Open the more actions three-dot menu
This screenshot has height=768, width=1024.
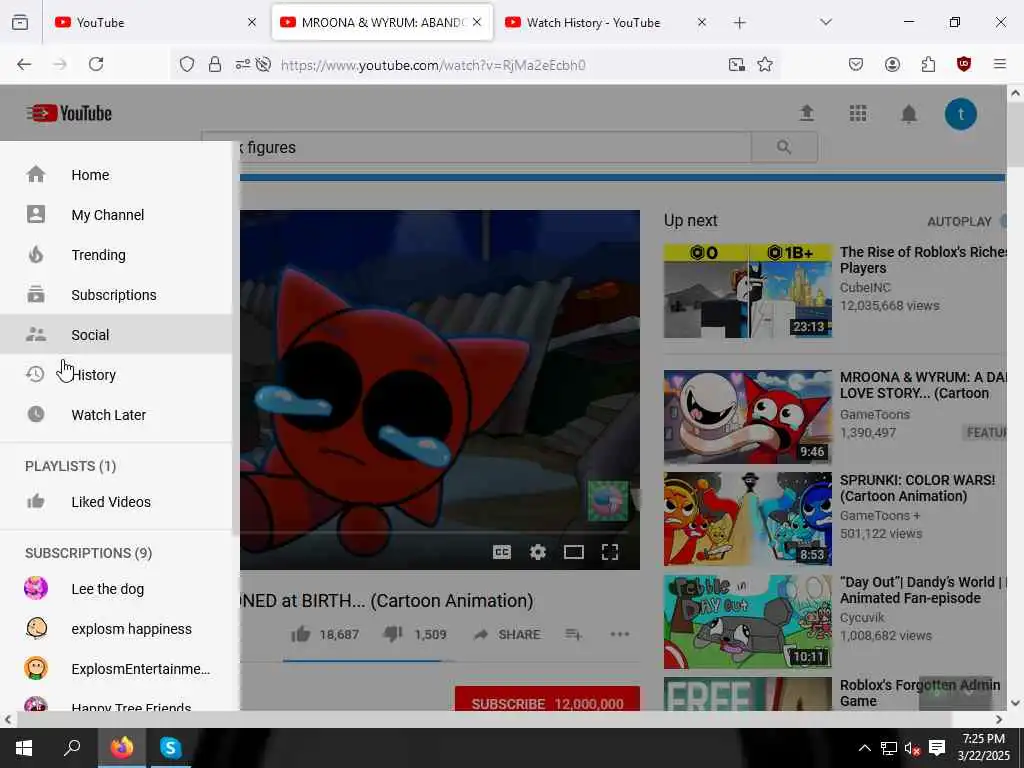[x=619, y=634]
